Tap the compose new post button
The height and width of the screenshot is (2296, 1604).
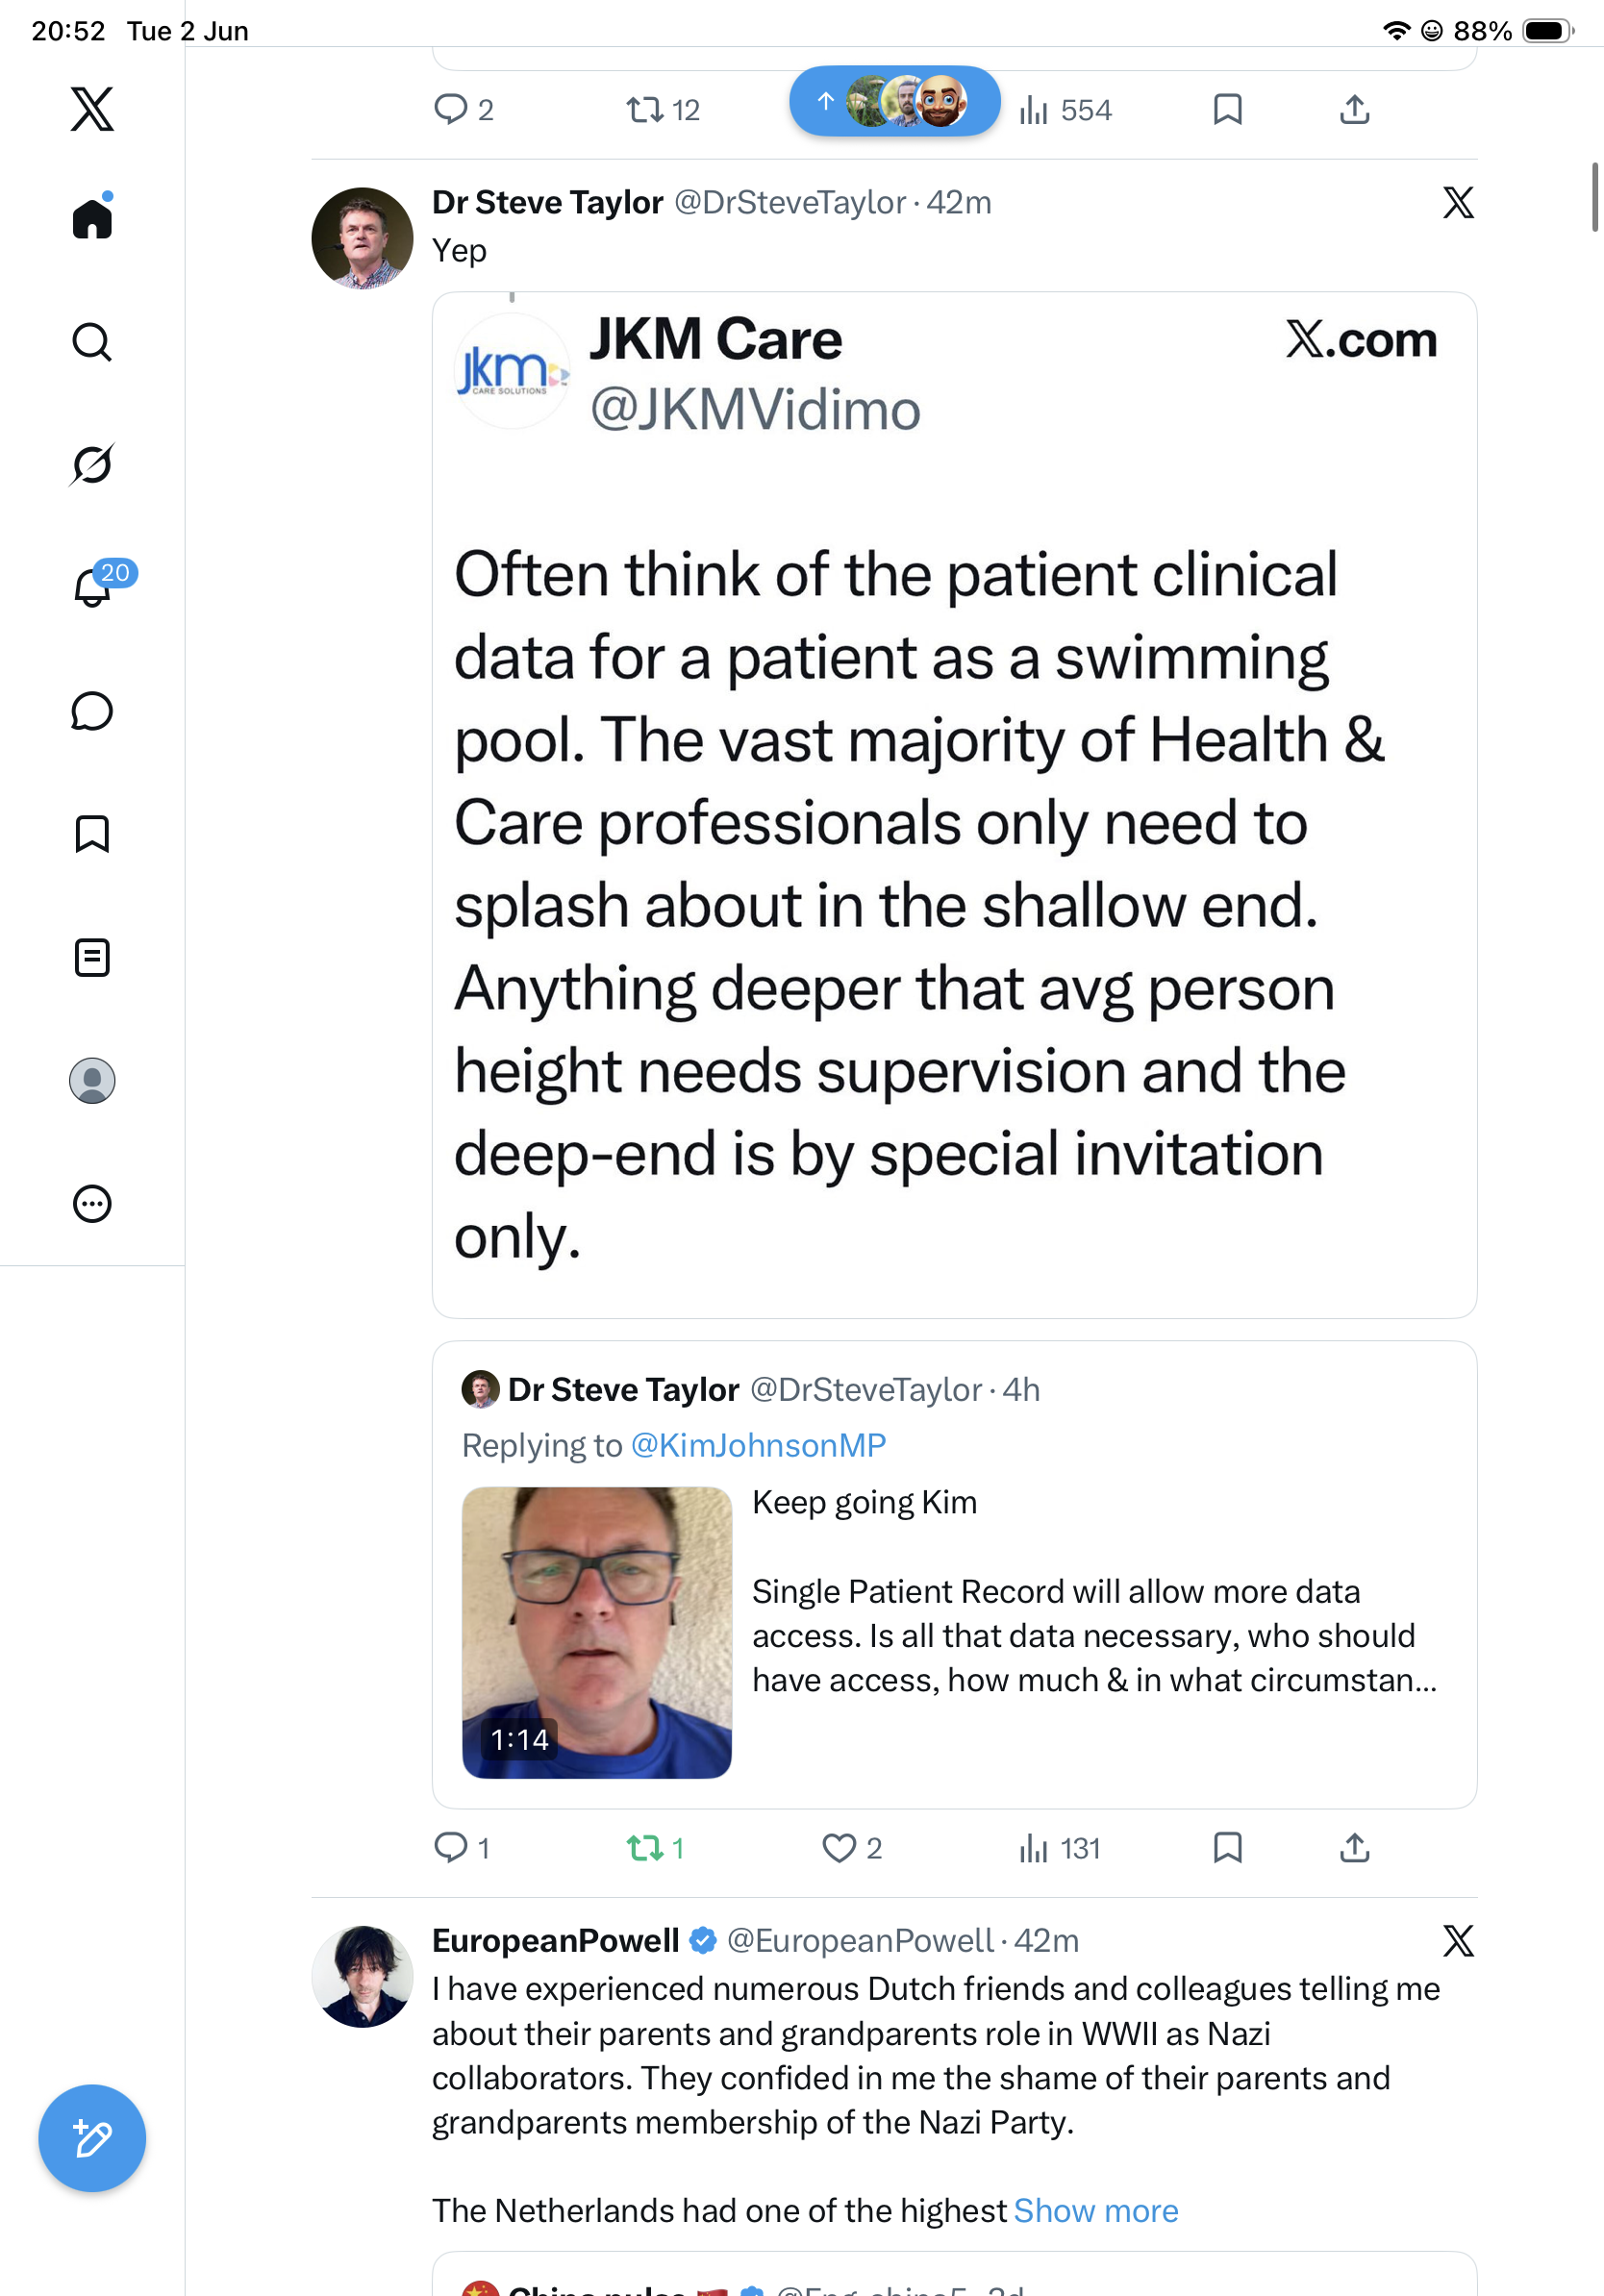92,2138
